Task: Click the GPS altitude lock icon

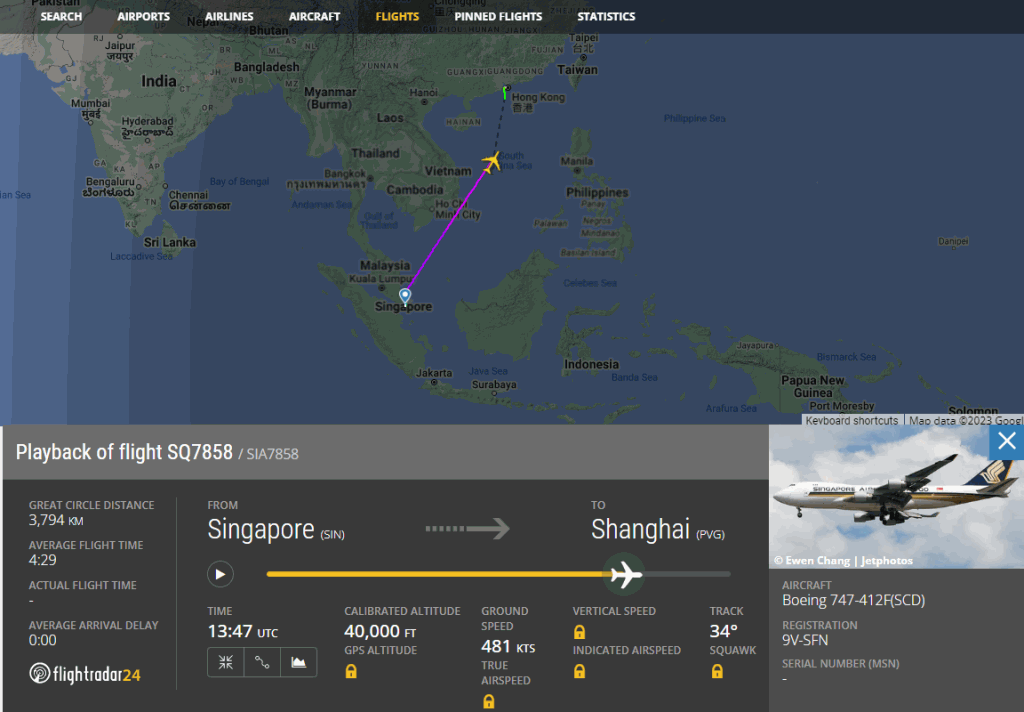Action: (351, 672)
